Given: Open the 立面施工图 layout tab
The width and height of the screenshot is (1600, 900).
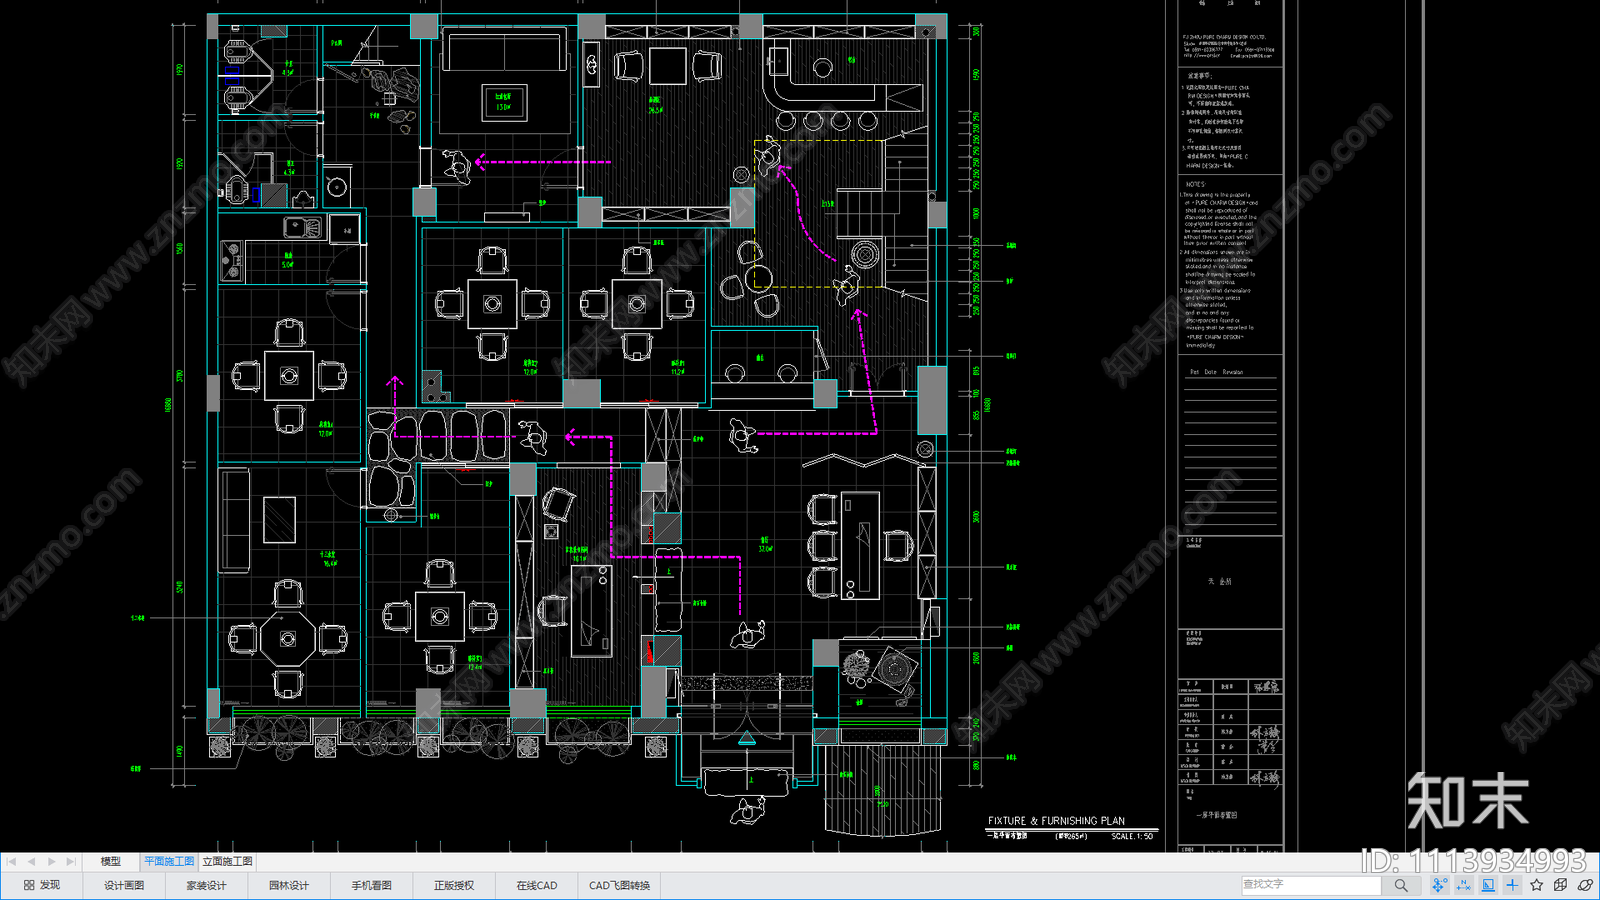Looking at the screenshot, I should (x=228, y=861).
